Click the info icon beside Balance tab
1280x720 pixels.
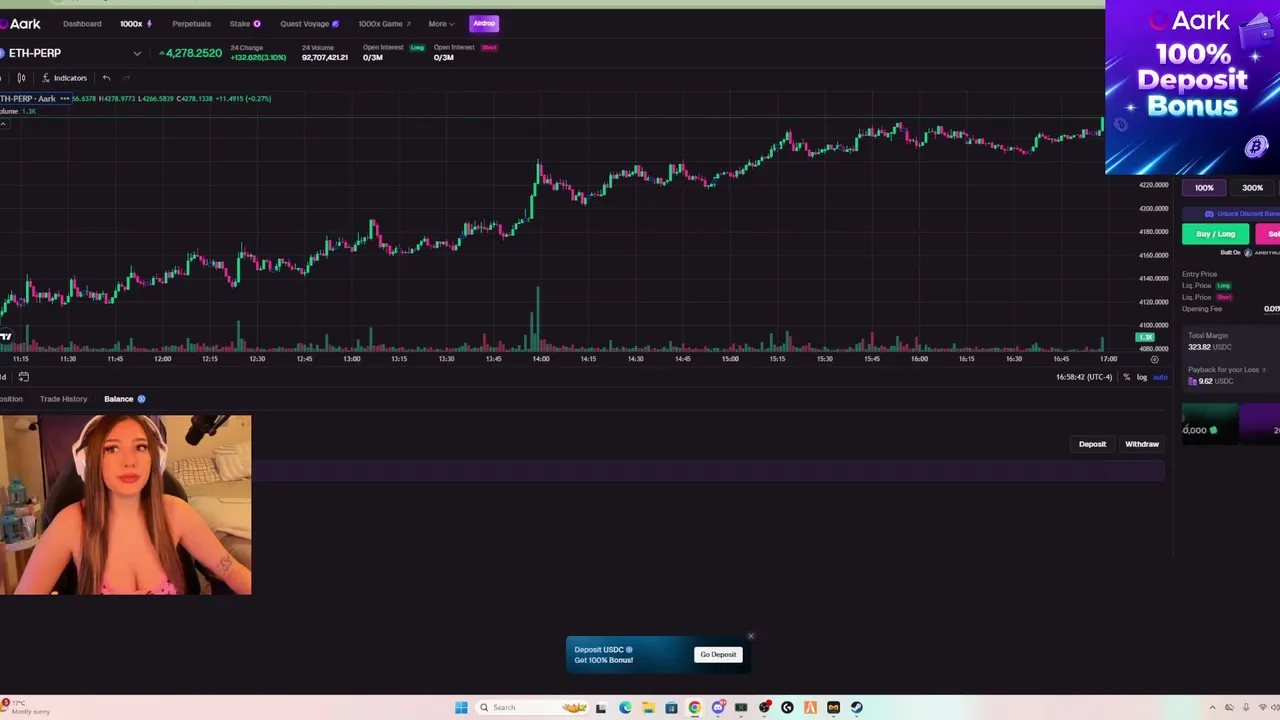click(x=141, y=399)
